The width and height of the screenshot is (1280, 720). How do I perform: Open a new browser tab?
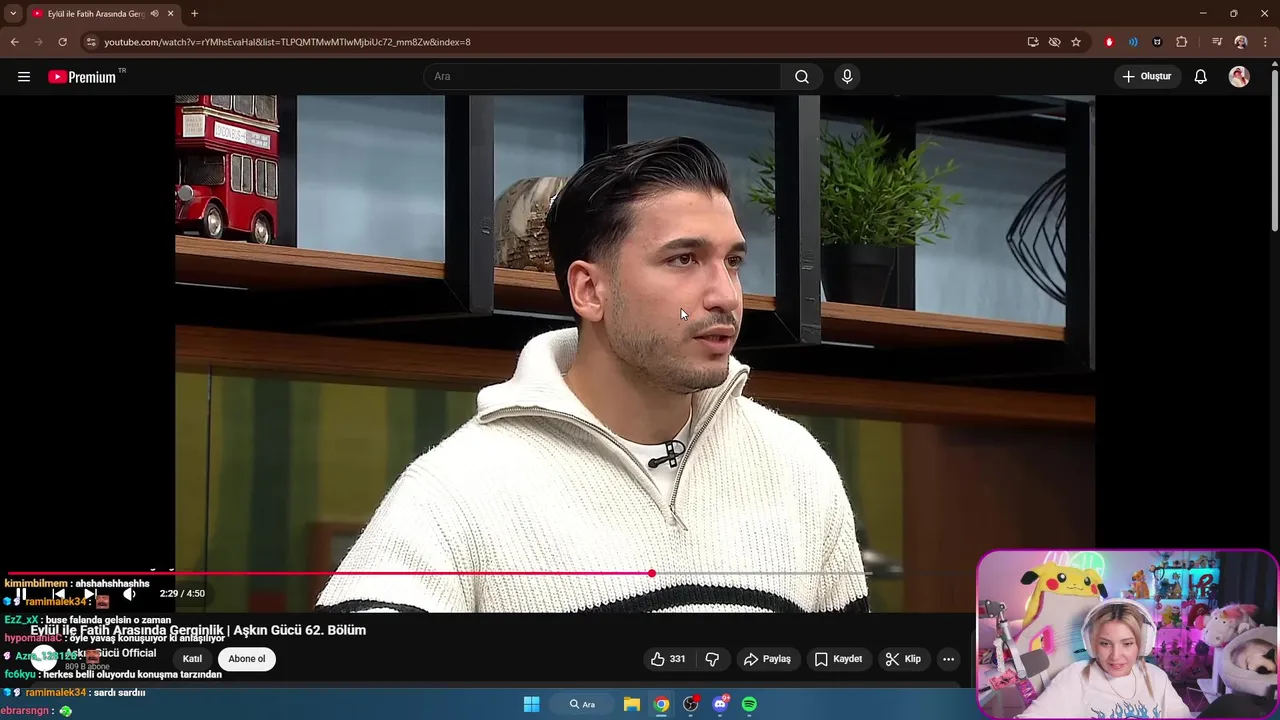pyautogui.click(x=194, y=14)
